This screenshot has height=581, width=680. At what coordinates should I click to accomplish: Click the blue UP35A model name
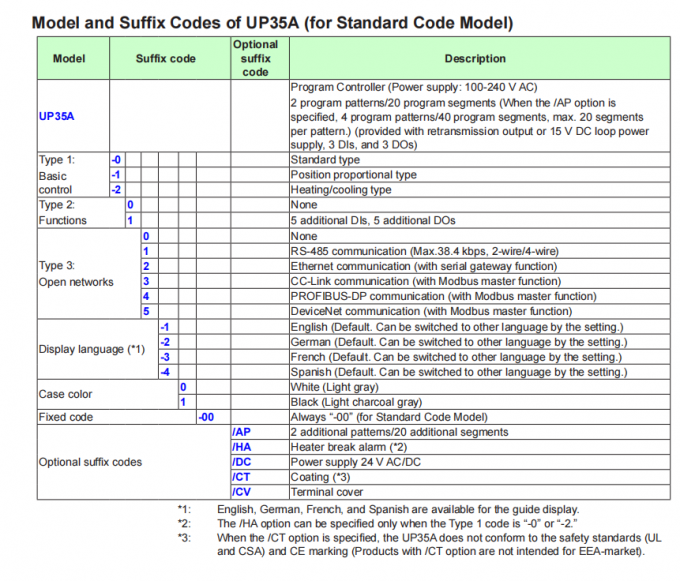(x=57, y=117)
